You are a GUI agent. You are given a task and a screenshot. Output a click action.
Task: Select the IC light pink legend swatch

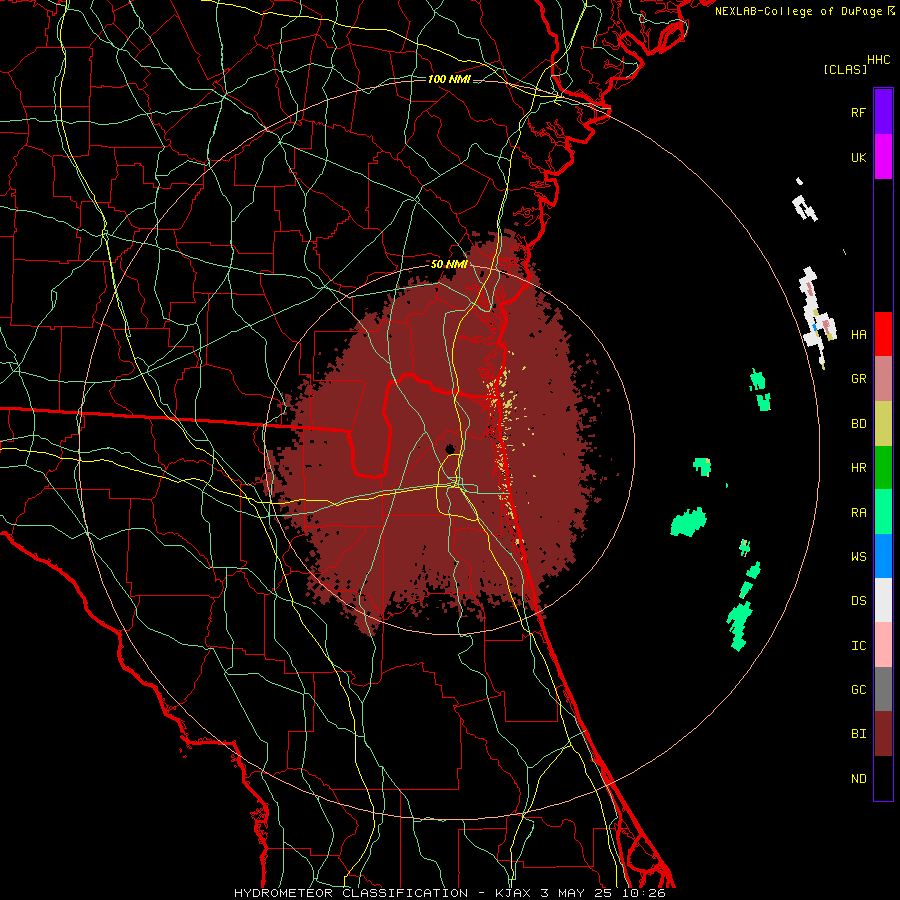(883, 645)
